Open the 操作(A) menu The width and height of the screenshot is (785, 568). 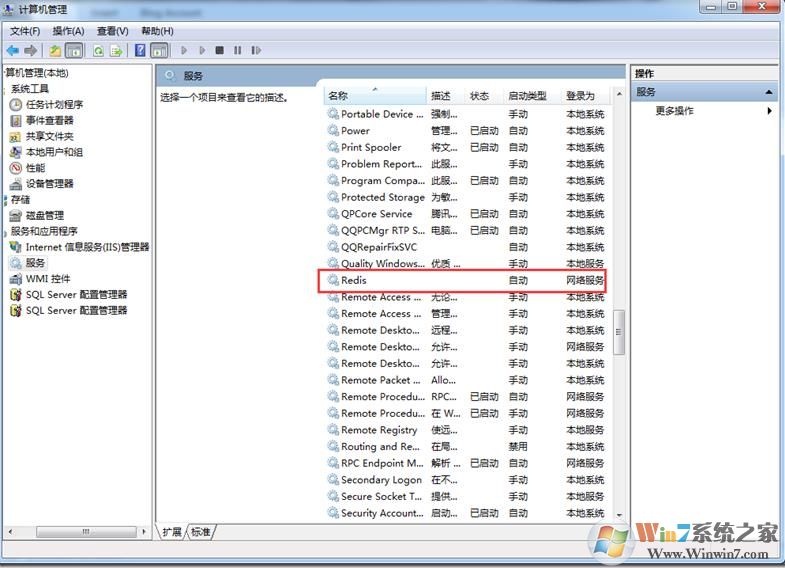pos(69,31)
